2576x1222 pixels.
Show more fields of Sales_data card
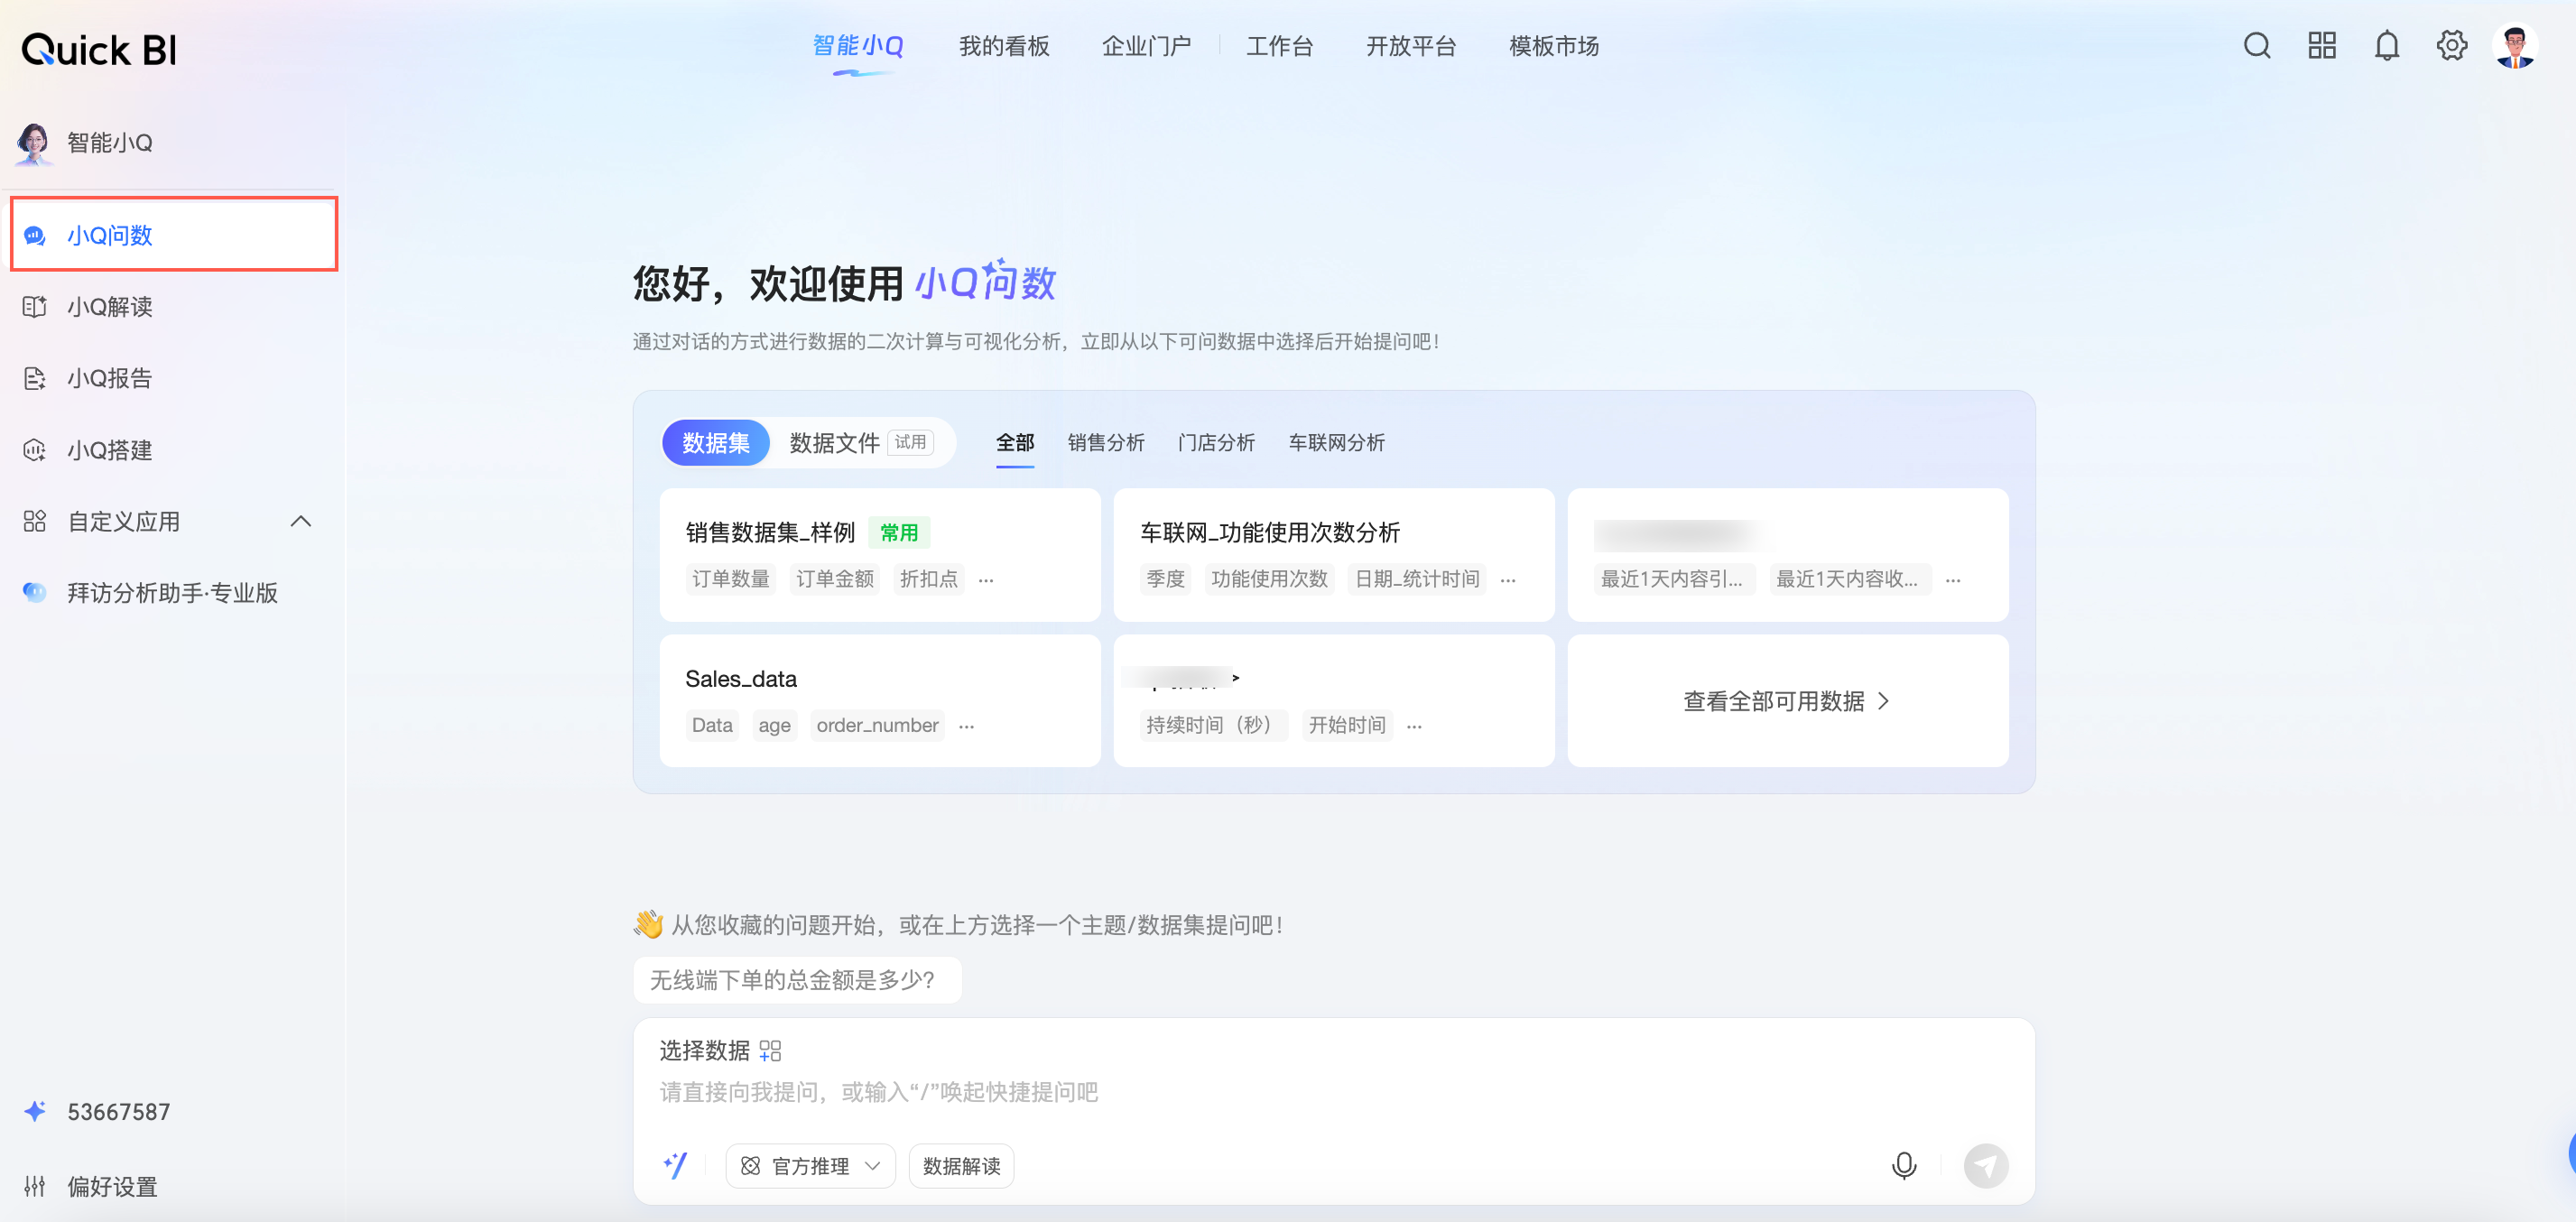[x=966, y=726]
